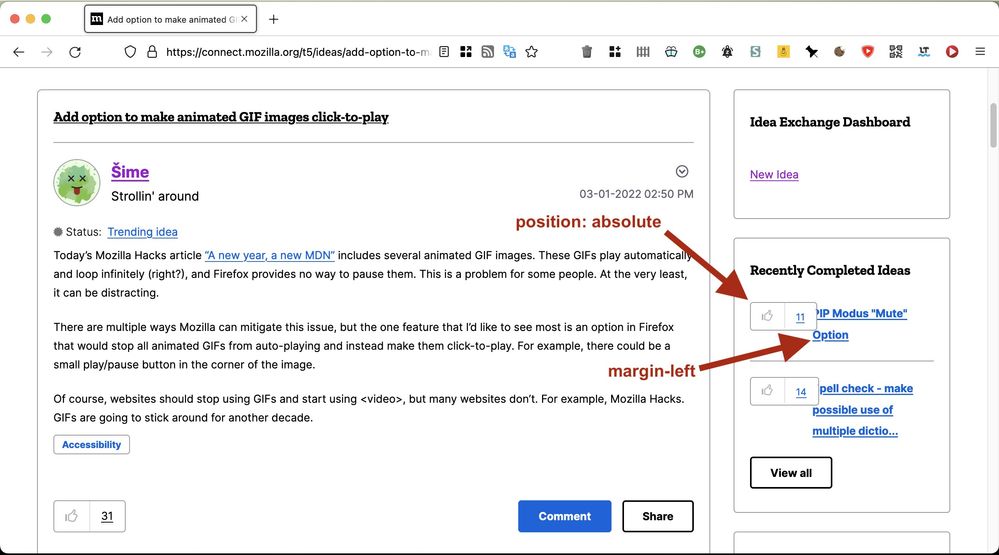View the 11 kudos count

(x=800, y=317)
